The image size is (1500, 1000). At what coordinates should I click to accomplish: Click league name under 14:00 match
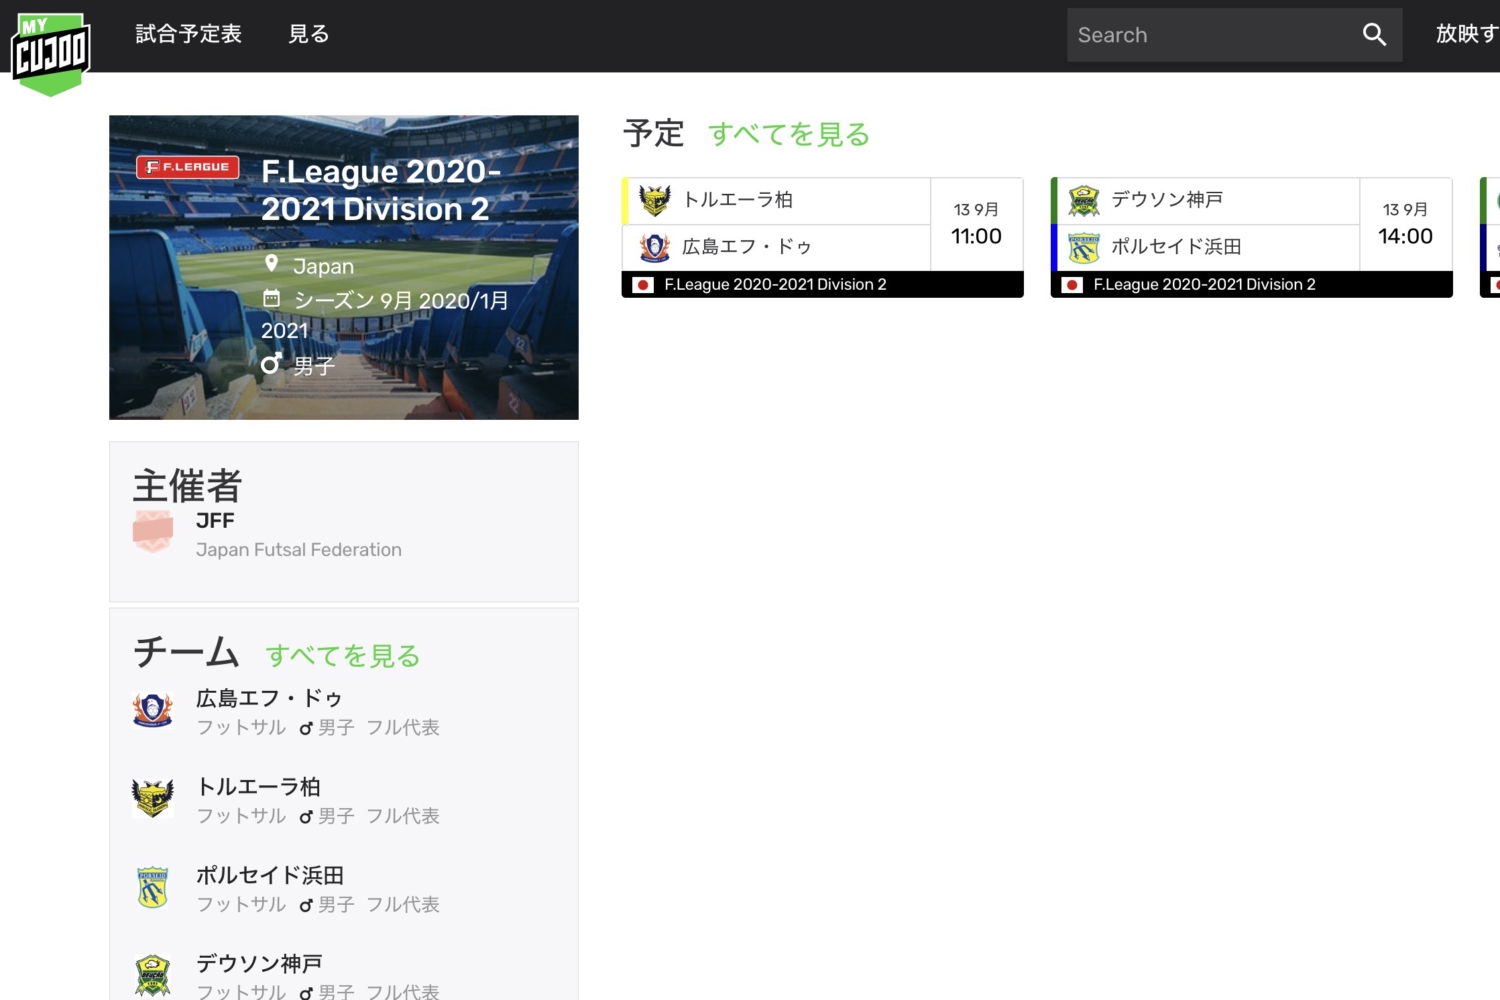tap(1204, 285)
